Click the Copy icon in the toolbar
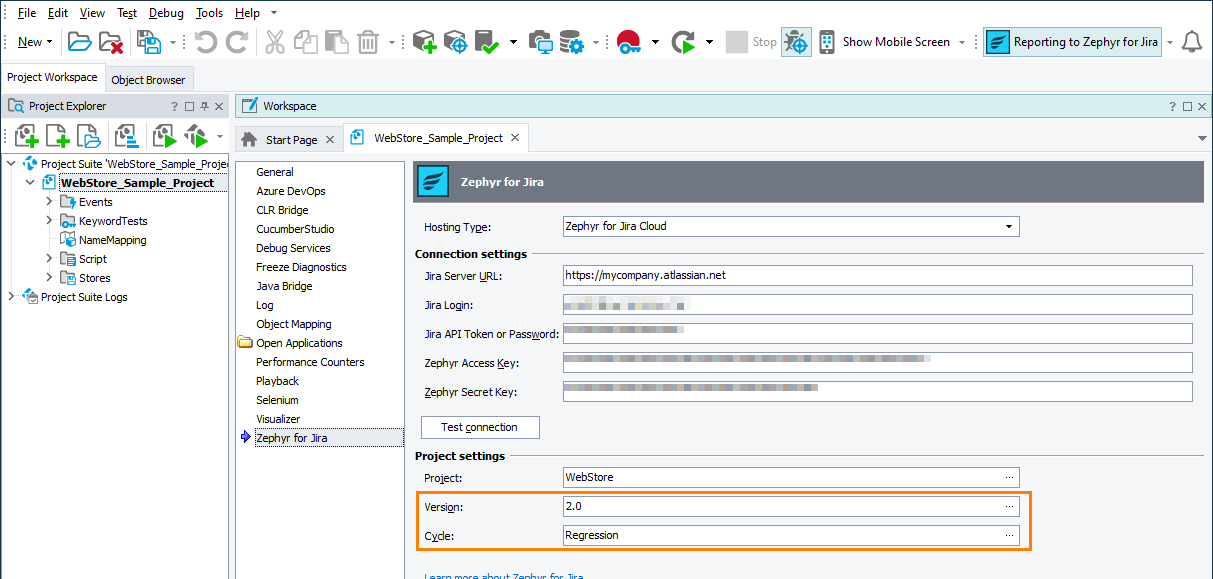The height and width of the screenshot is (579, 1213). tap(306, 42)
